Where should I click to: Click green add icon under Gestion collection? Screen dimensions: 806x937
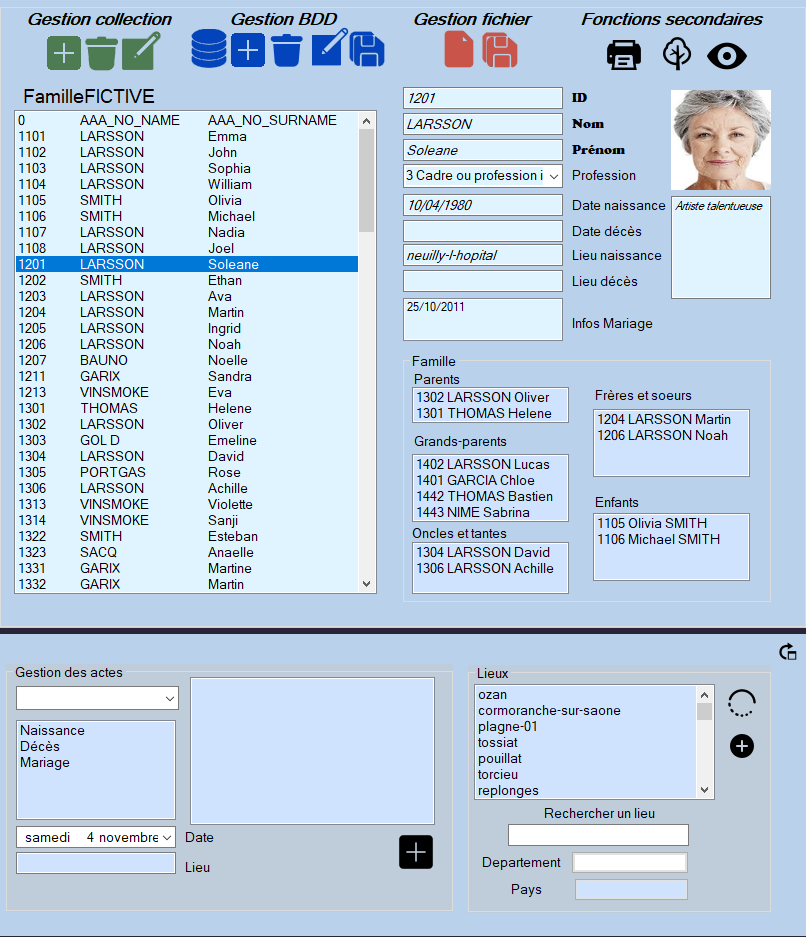[64, 52]
